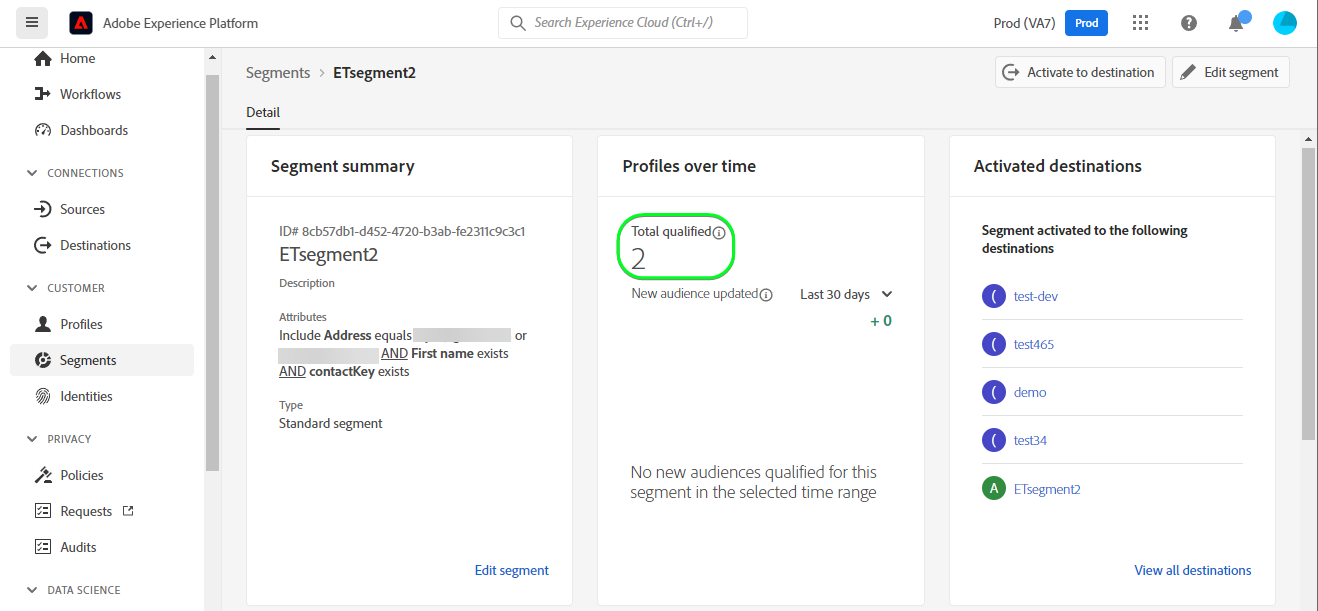
Task: Click the test465 destination icon
Action: coord(993,344)
